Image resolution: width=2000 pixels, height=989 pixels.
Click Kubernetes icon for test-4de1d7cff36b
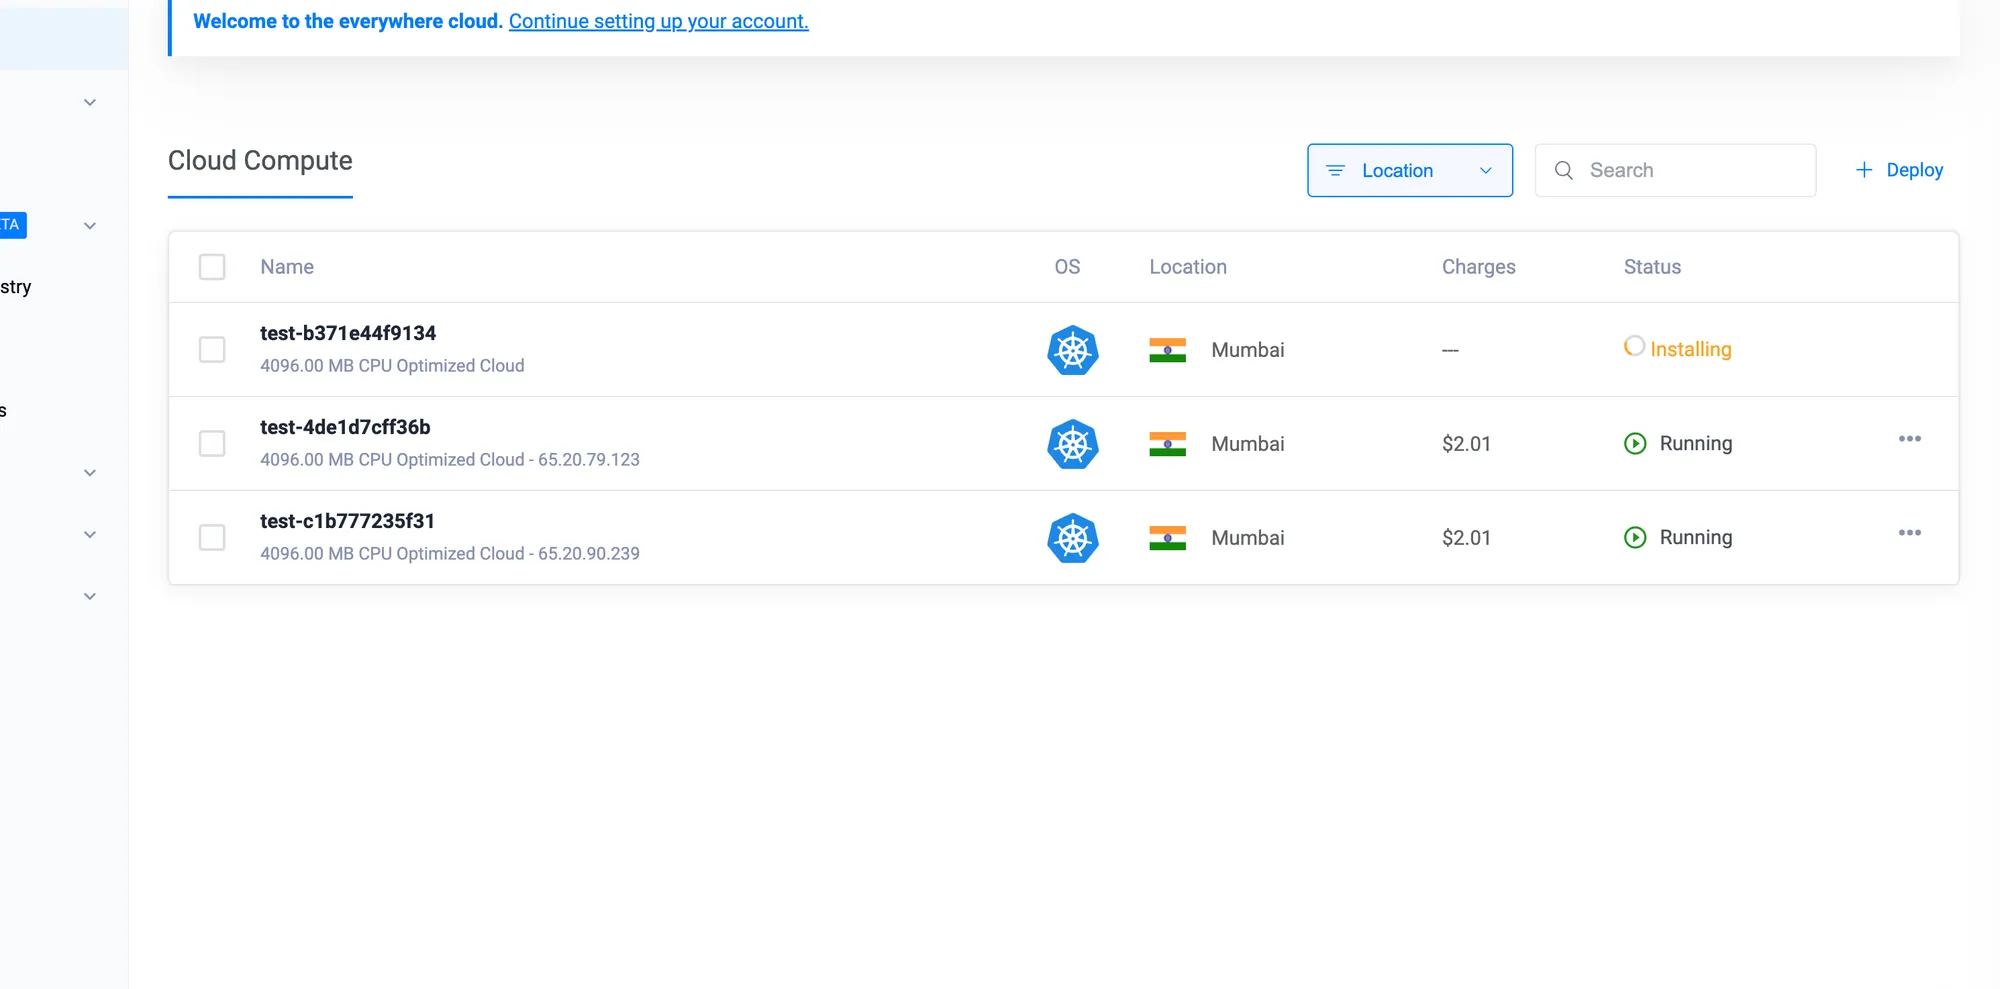1072,444
